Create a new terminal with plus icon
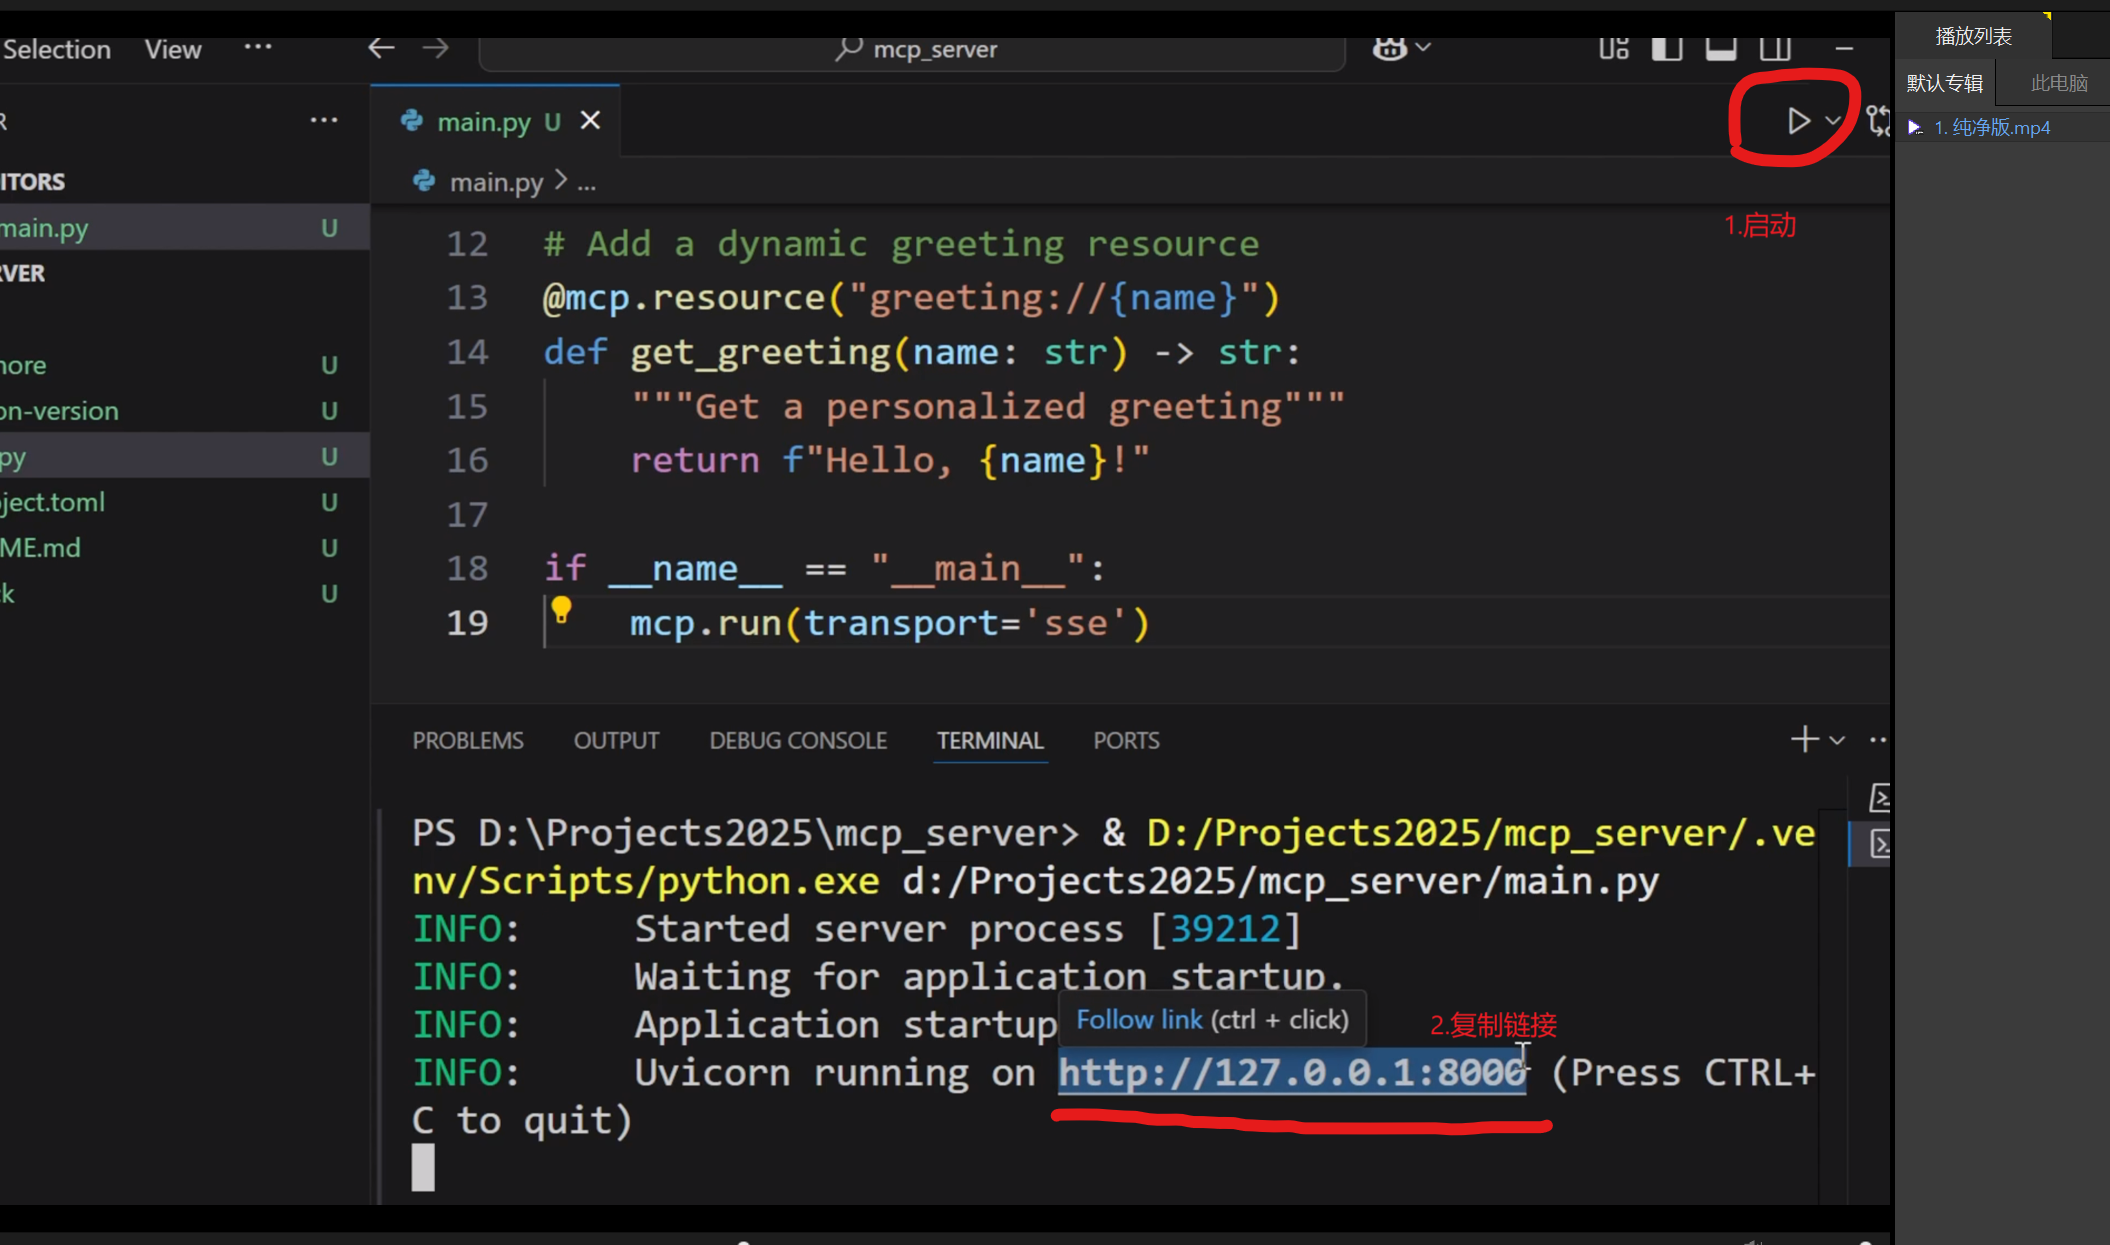 click(1804, 740)
